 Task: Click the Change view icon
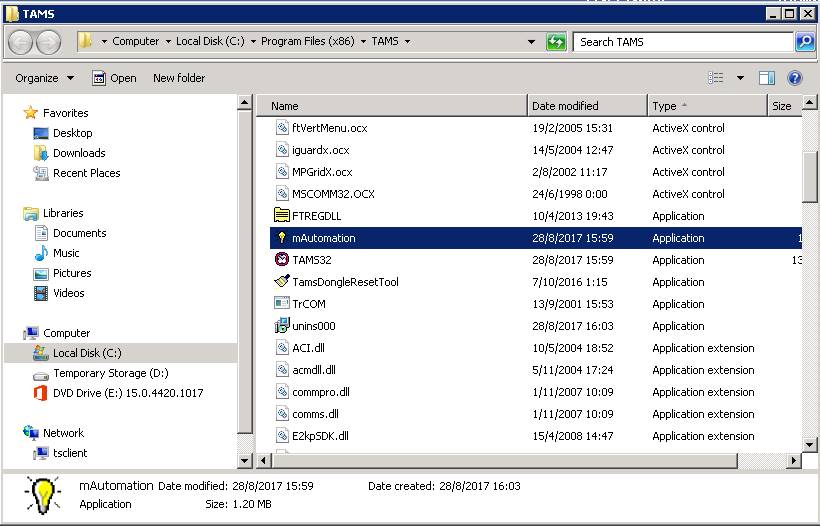tap(715, 78)
